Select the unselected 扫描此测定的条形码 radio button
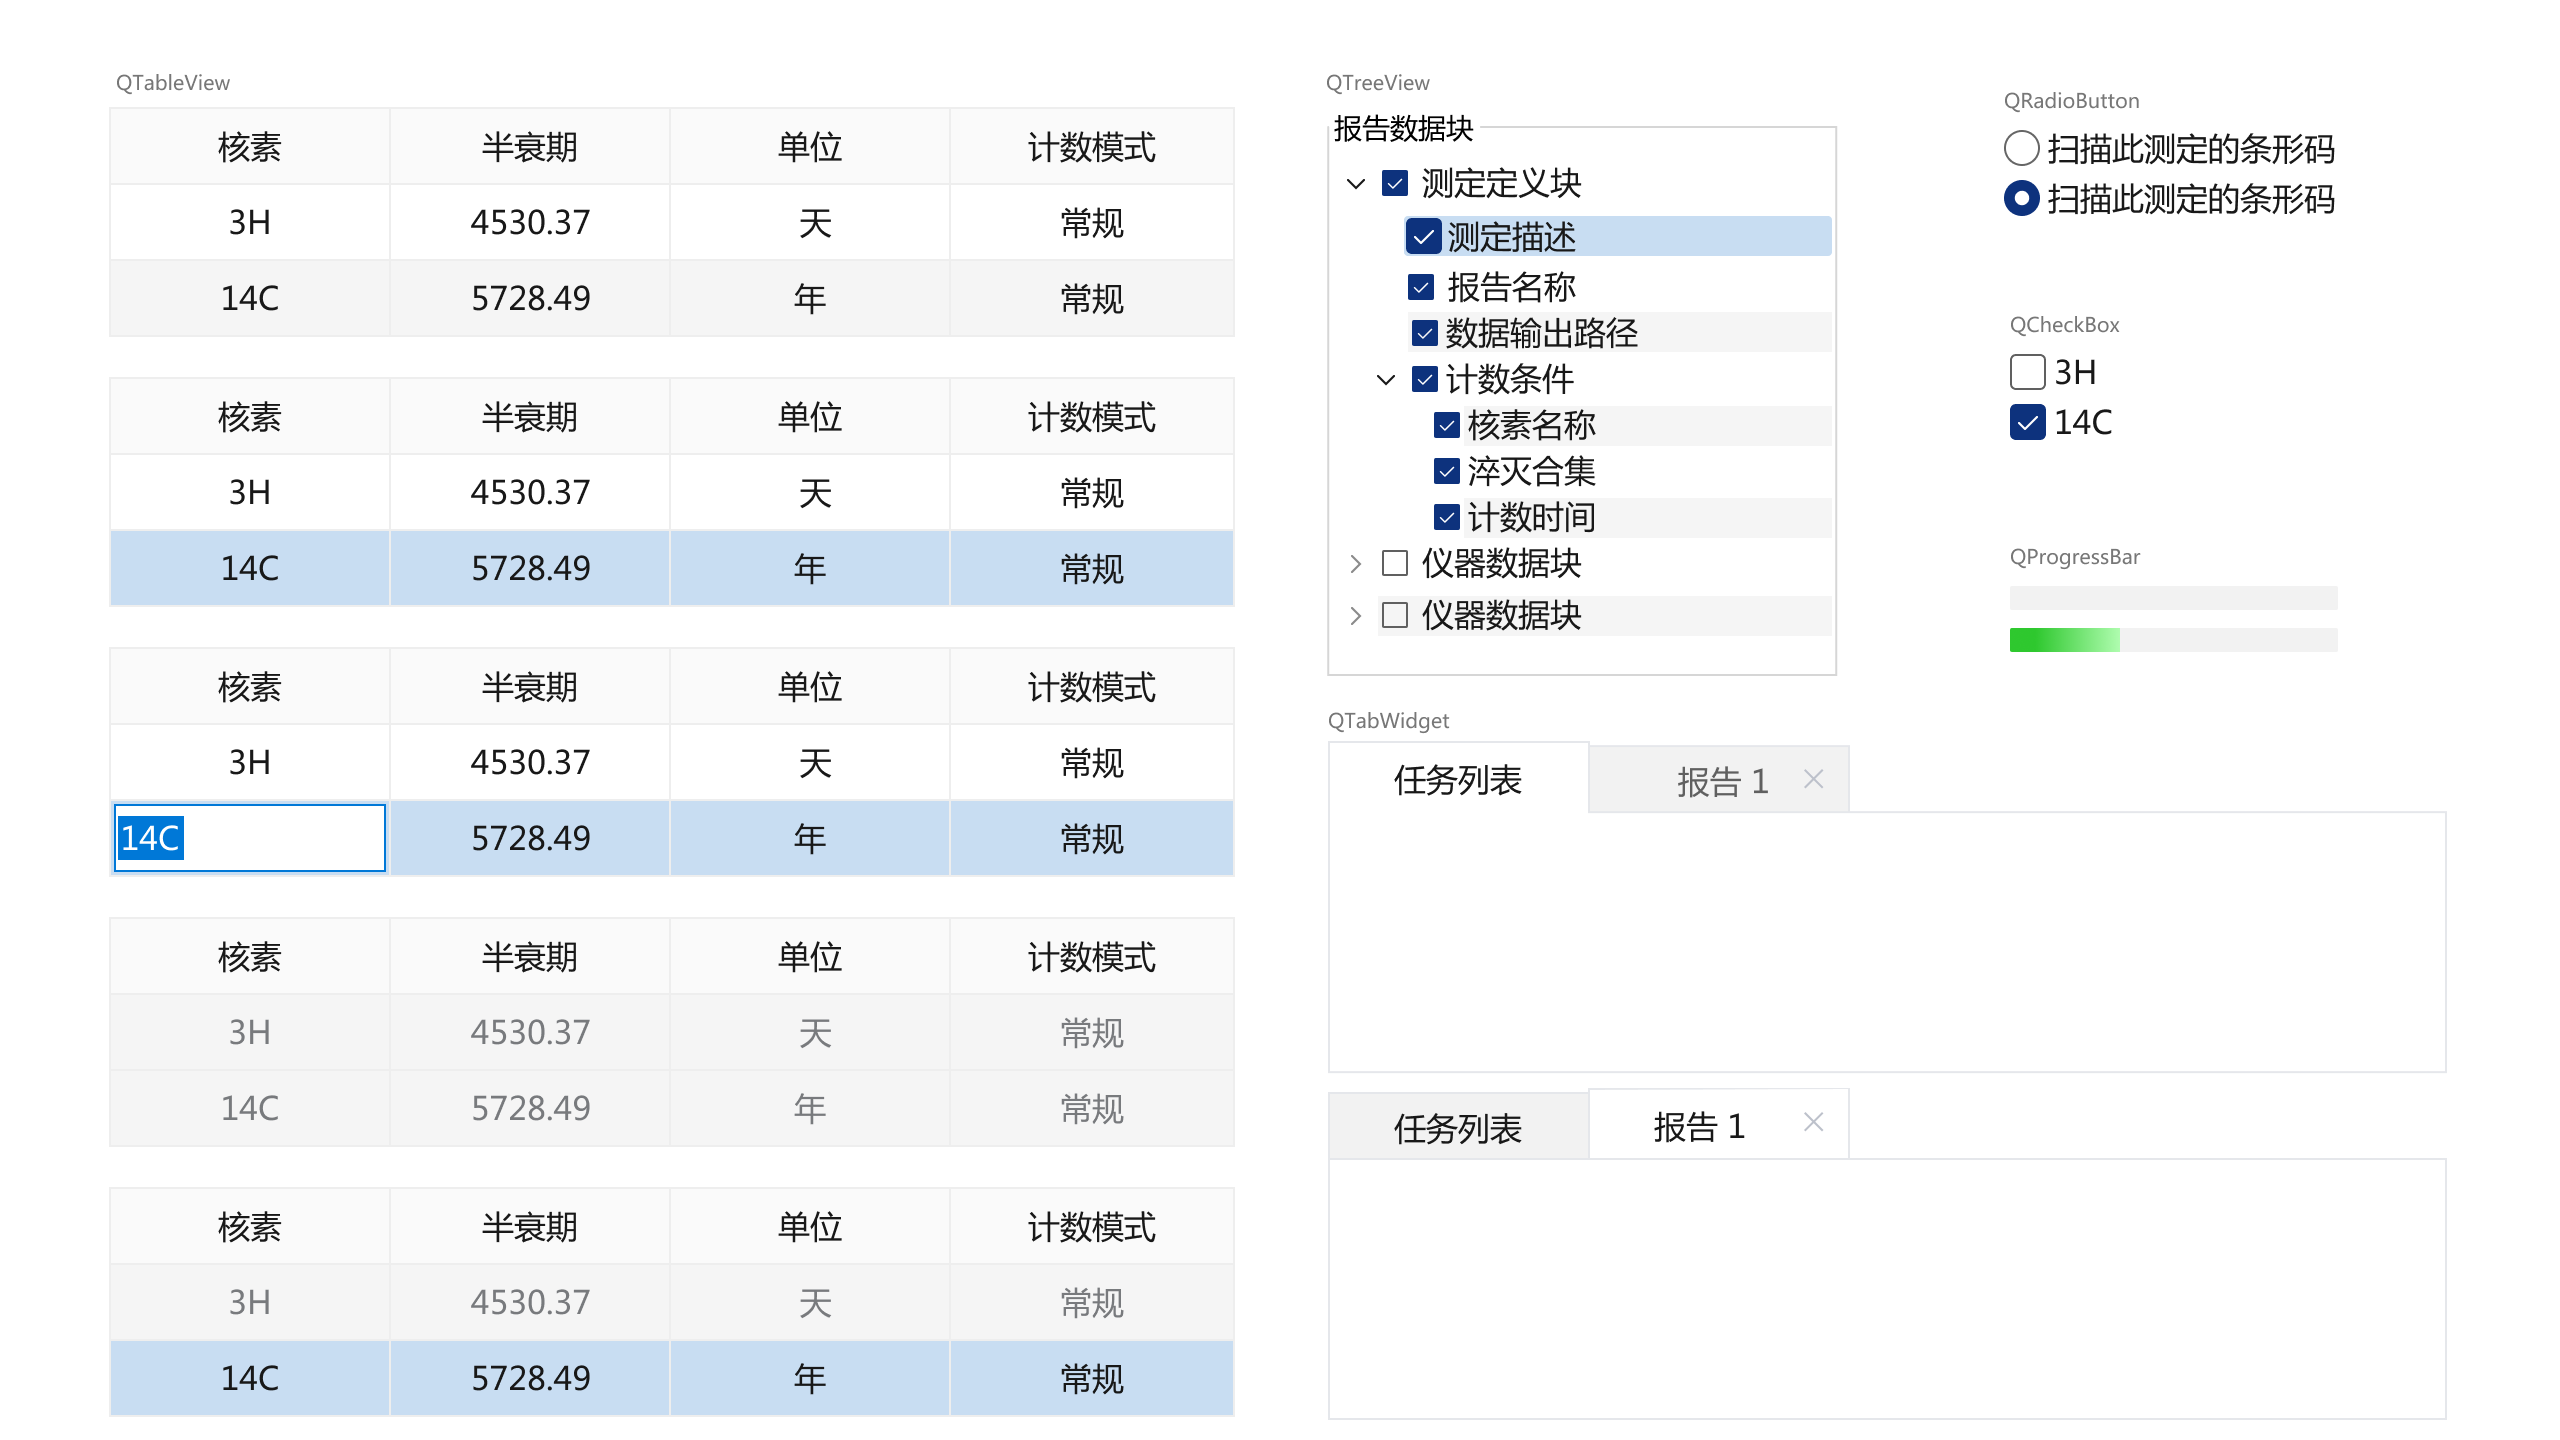Image resolution: width=2560 pixels, height=1440 pixels. pyautogui.click(x=2021, y=149)
